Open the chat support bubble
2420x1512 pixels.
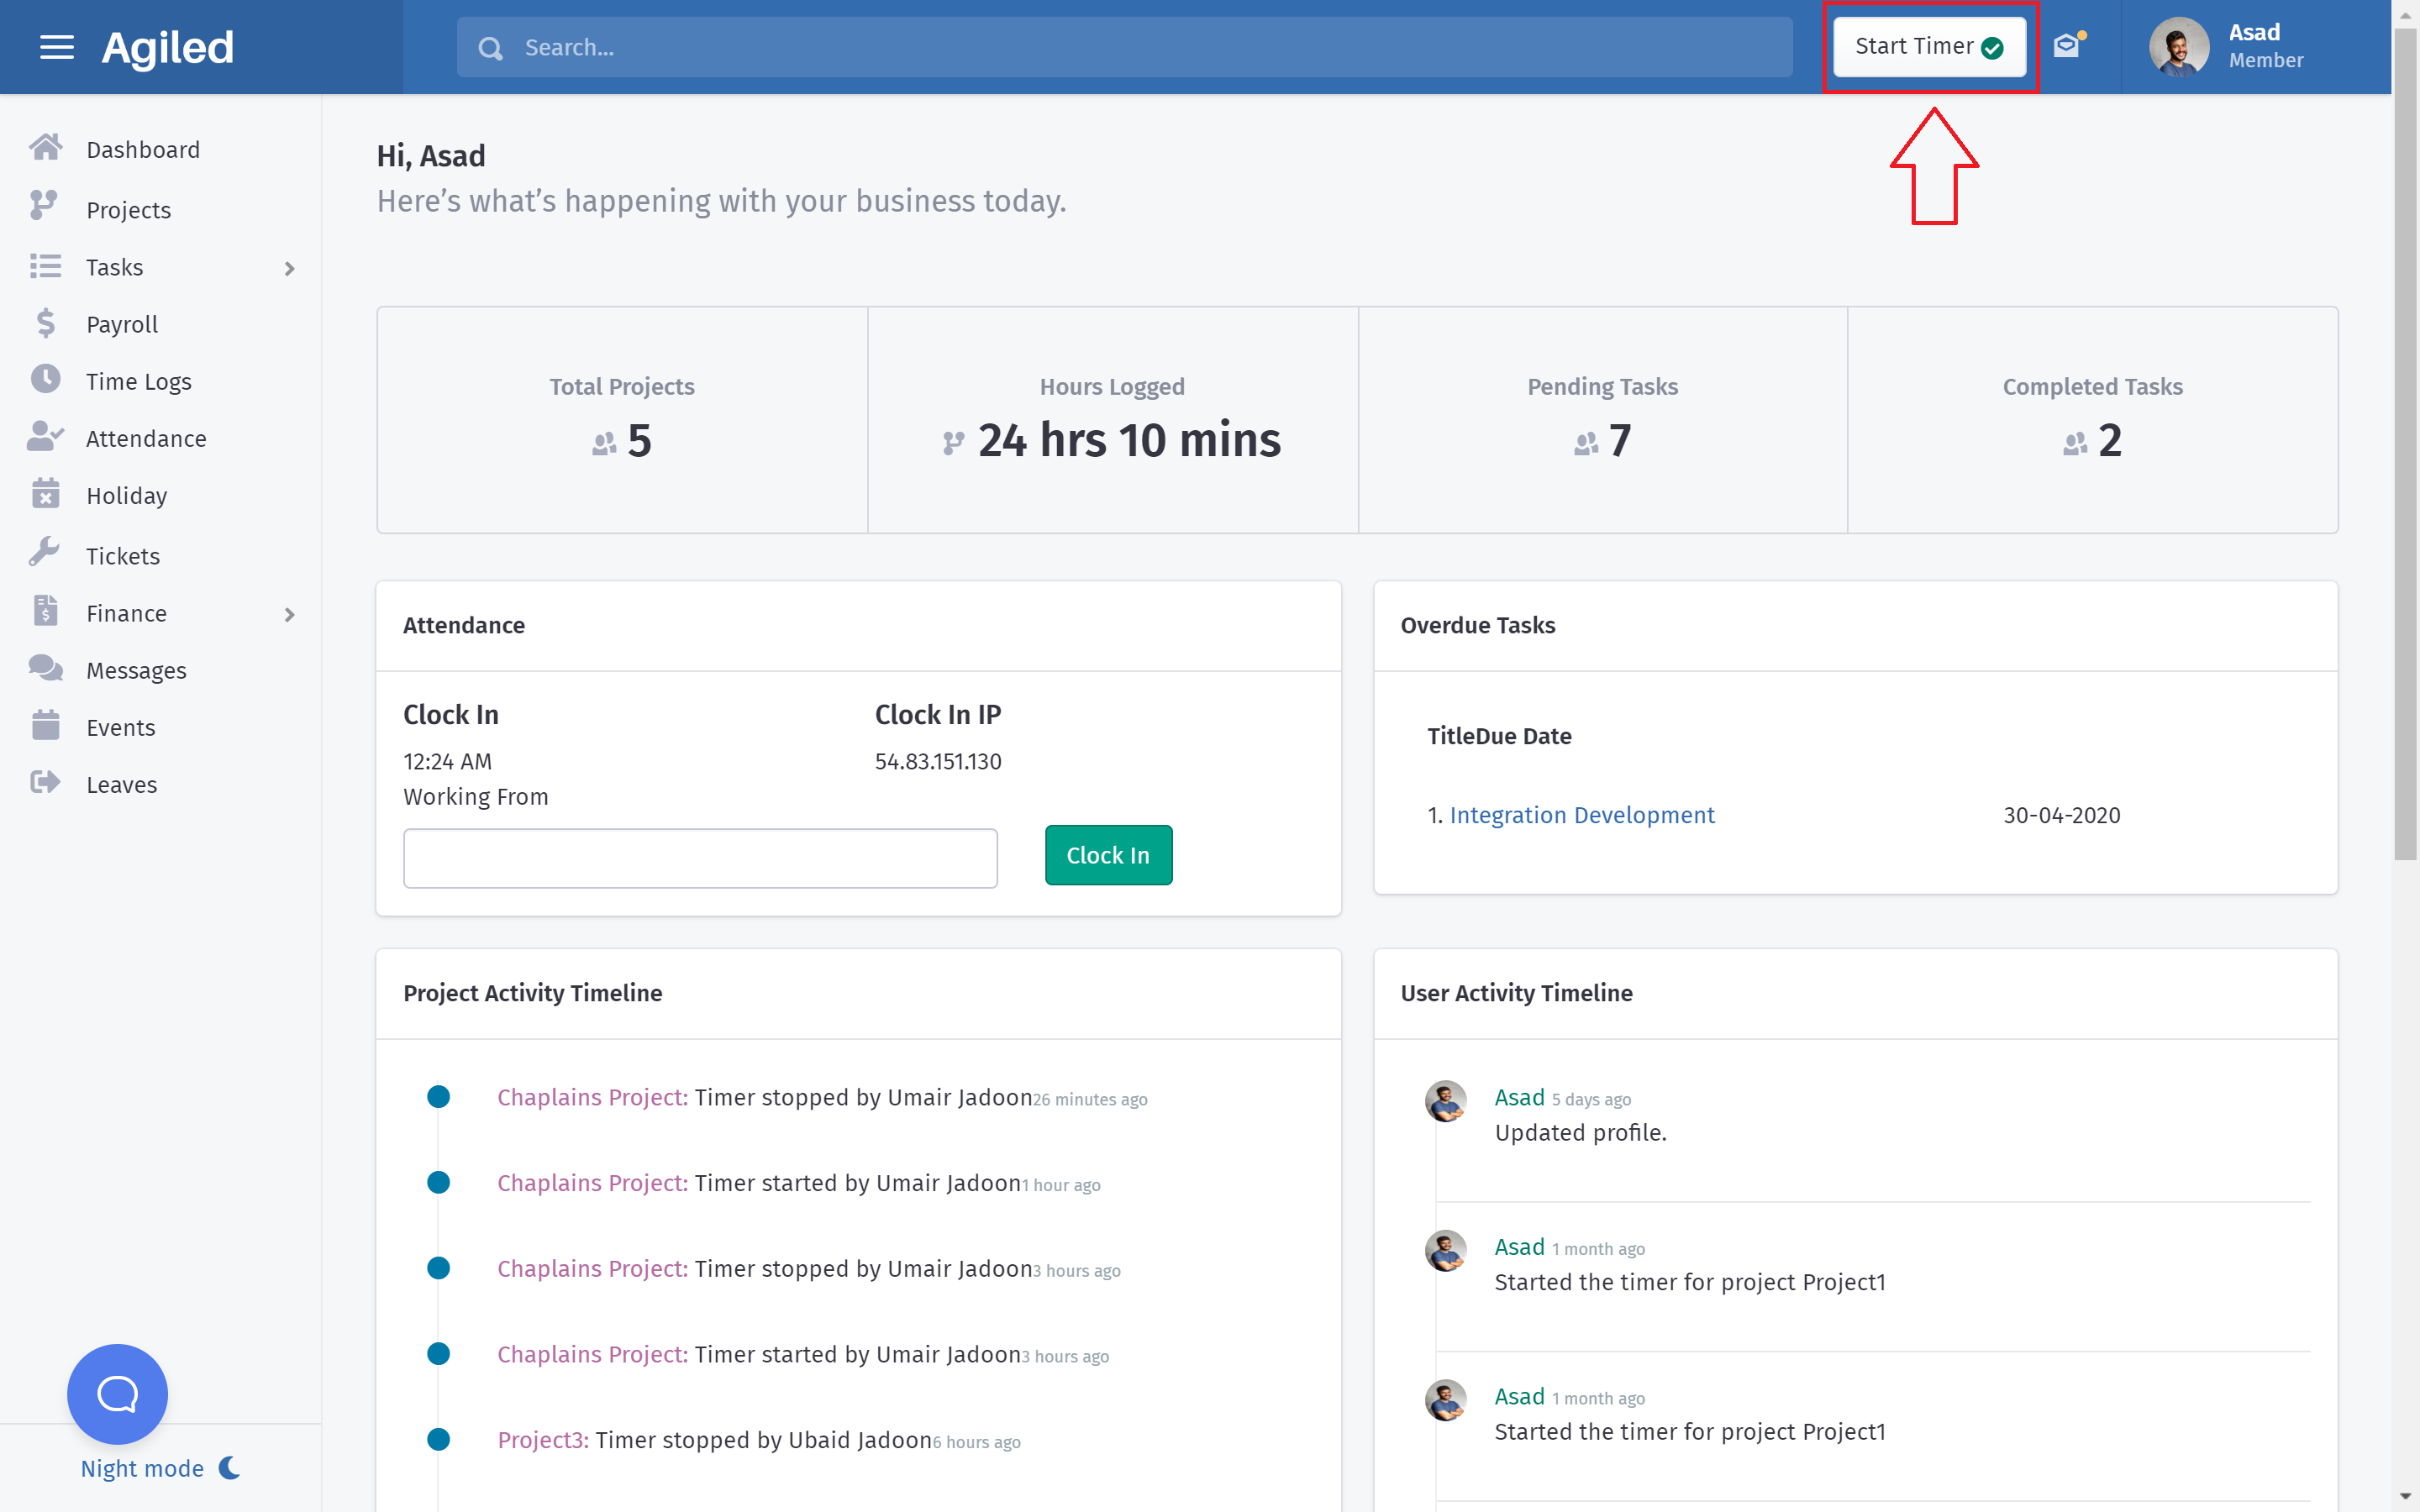[x=117, y=1393]
